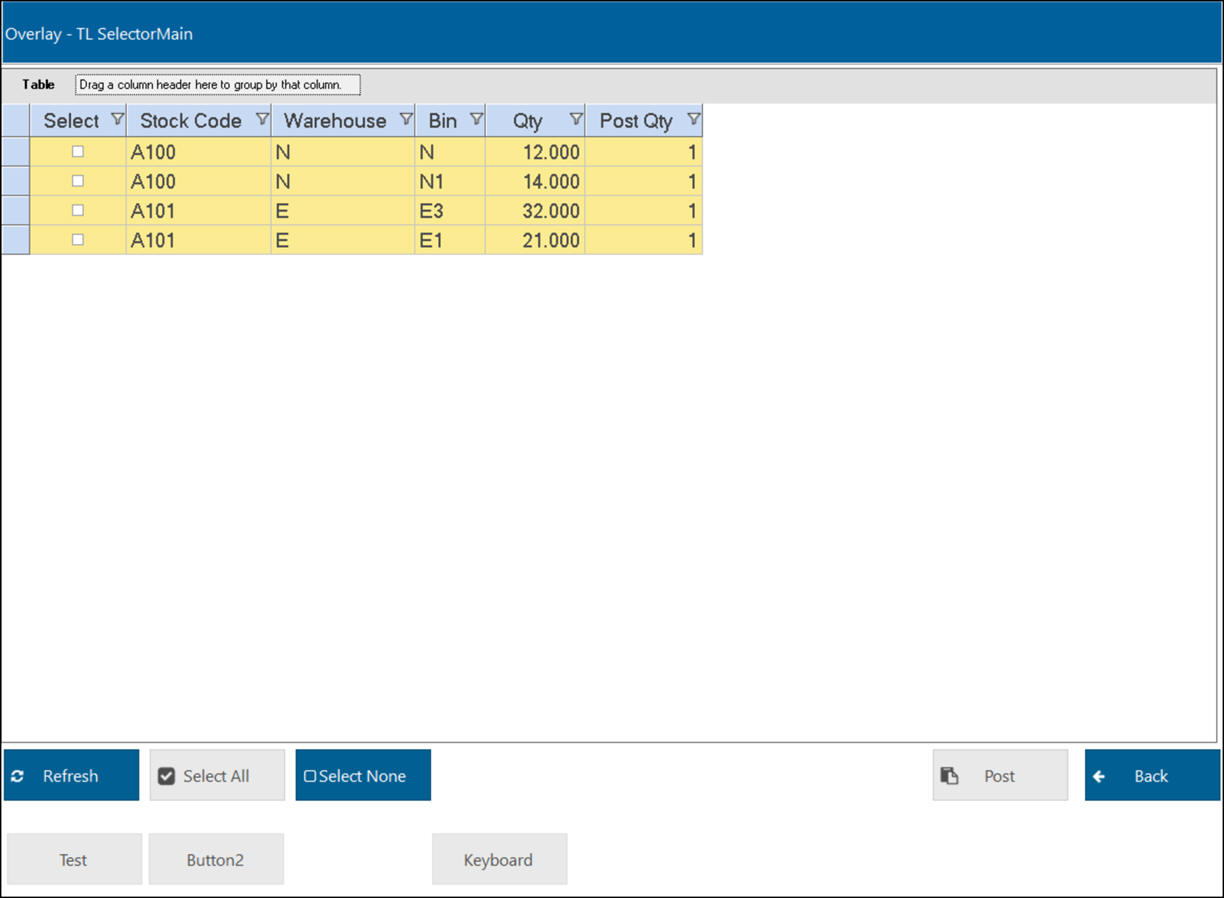Viewport: 1224px width, 898px height.
Task: Click the Test button
Action: pos(74,859)
